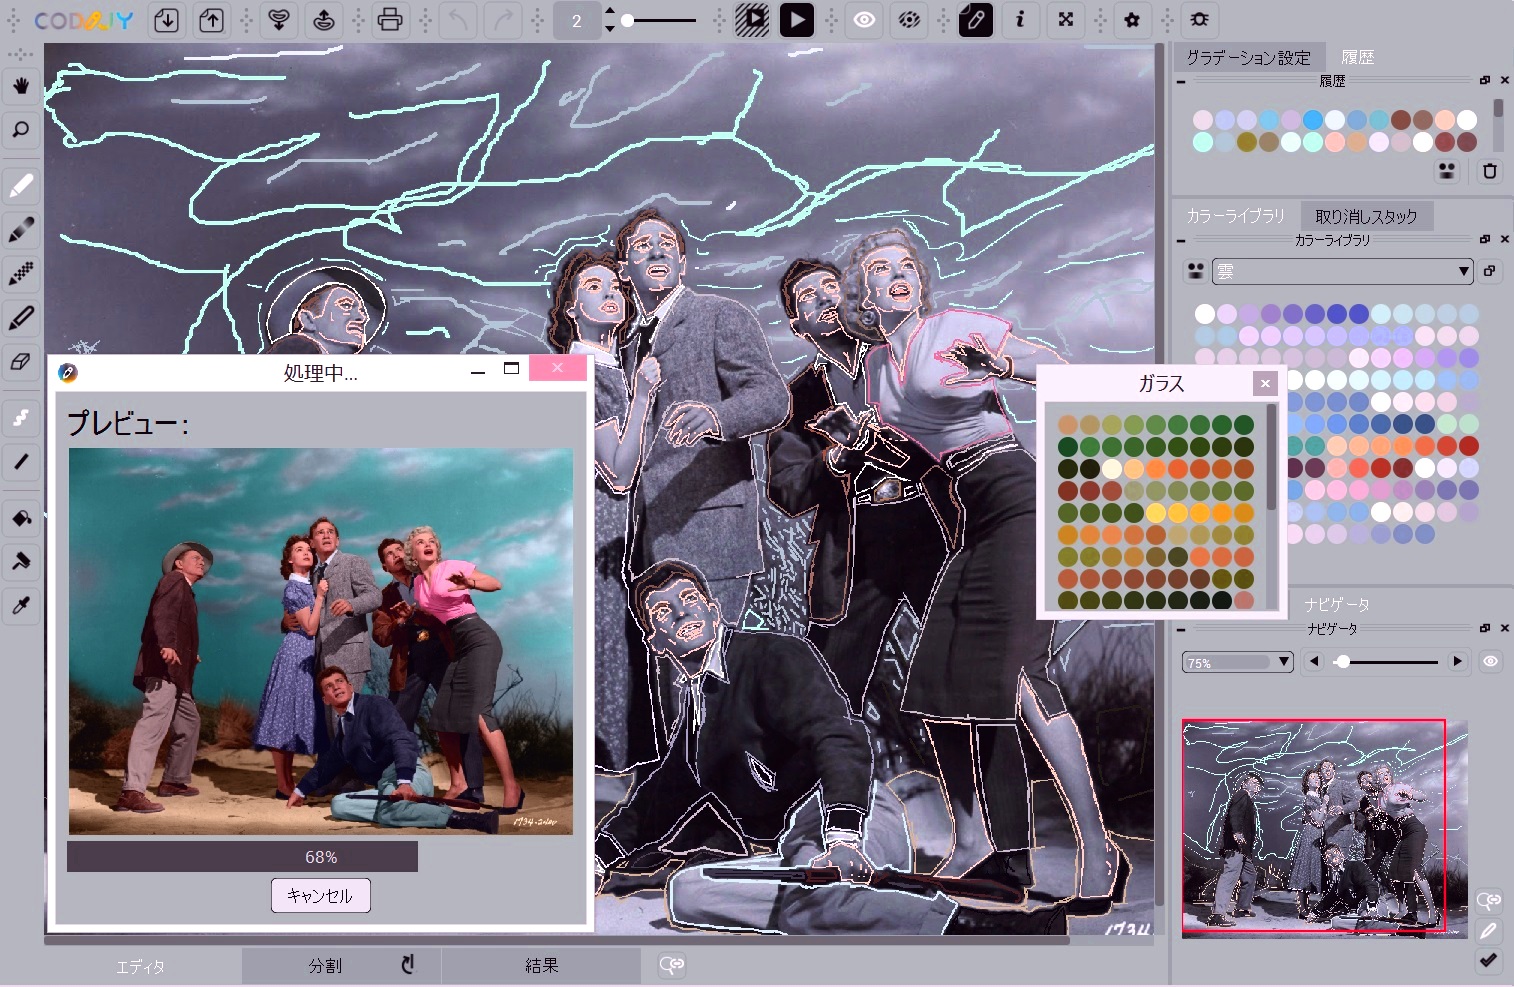Open the settings gear icon
Screen dimensions: 1514x987
click(x=1132, y=20)
